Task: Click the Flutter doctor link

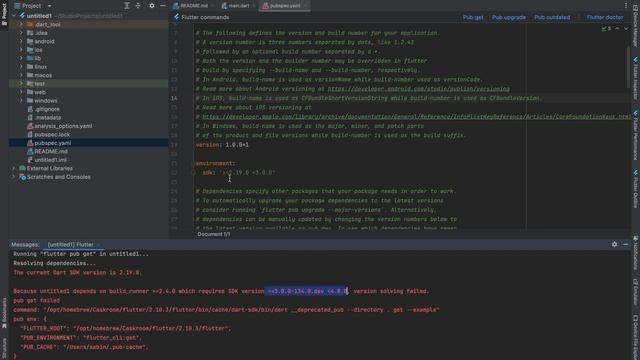Action: pyautogui.click(x=604, y=17)
